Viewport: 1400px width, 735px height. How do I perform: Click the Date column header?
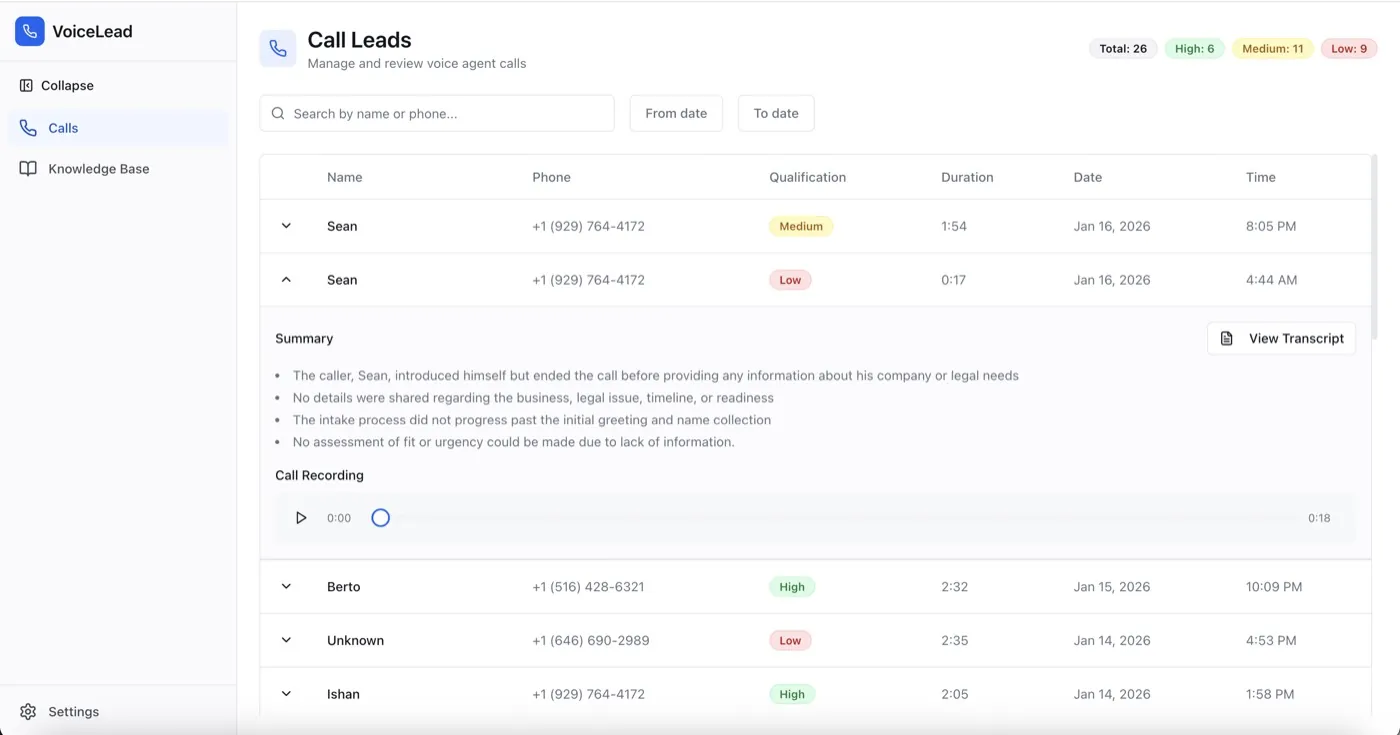coord(1088,178)
